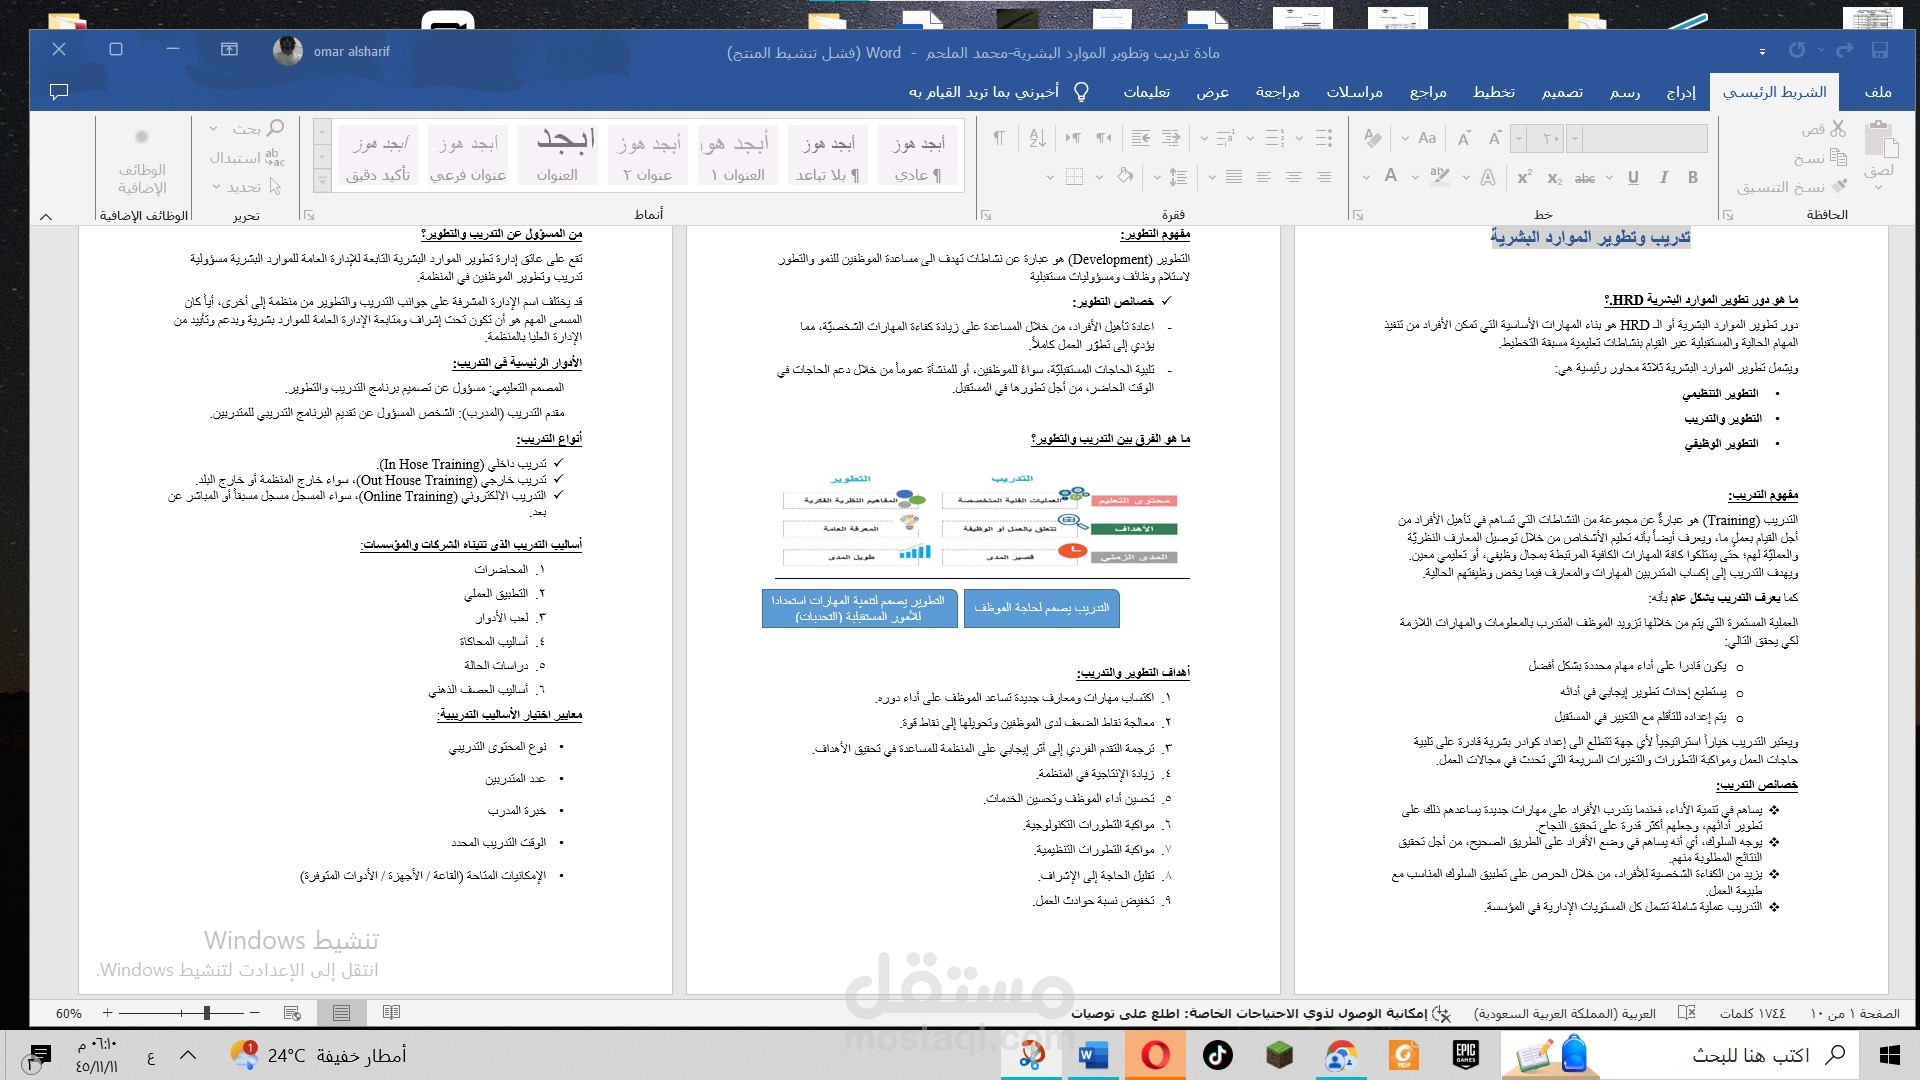Click the Bold formatting icon

pos(1693,177)
